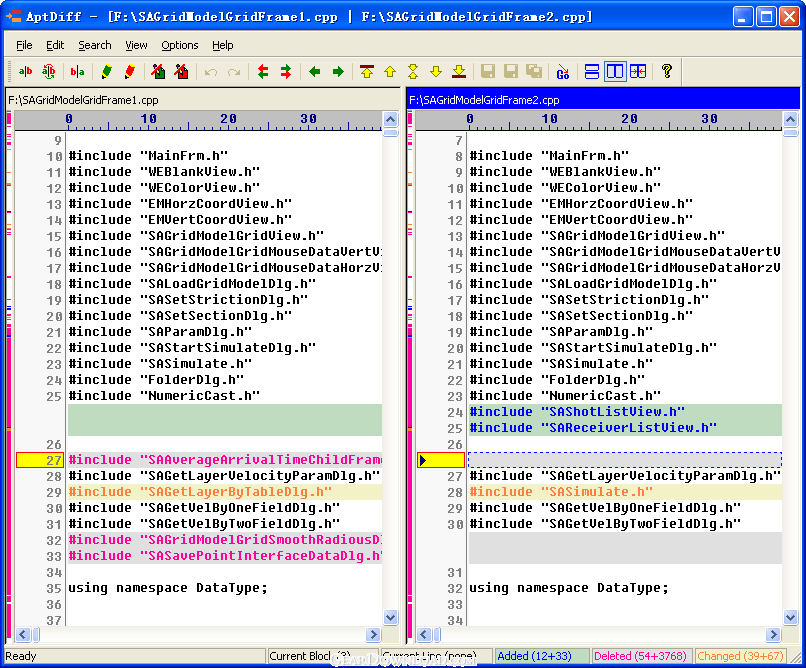Click the first grayed save disk icon
Viewport: 806px width, 668px height.
[x=488, y=71]
